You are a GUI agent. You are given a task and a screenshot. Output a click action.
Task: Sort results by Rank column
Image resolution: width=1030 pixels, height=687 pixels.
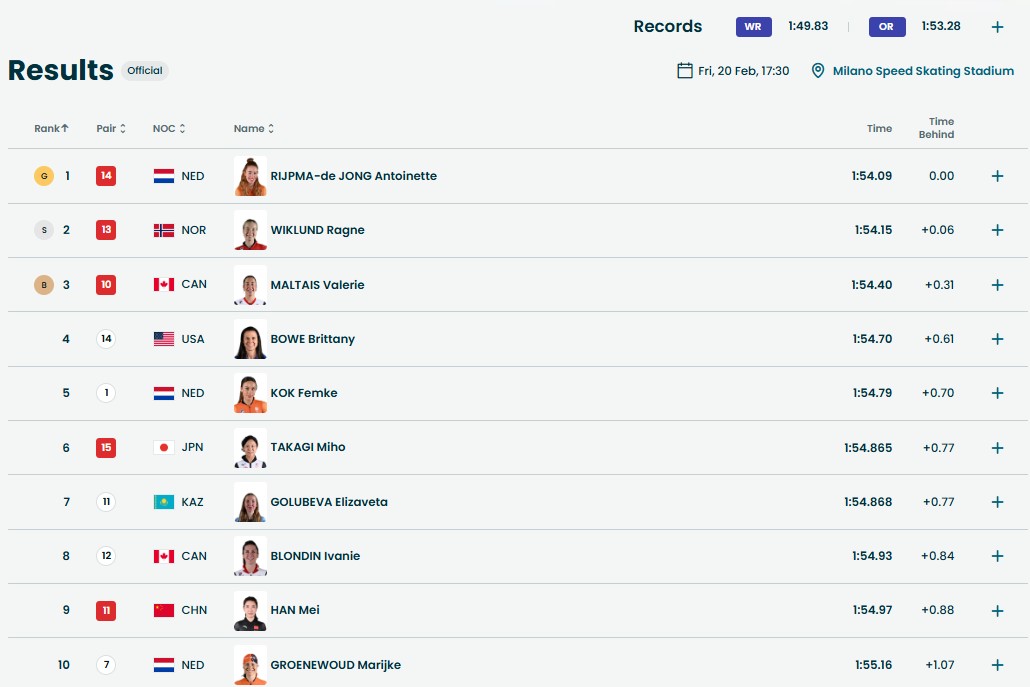pyautogui.click(x=52, y=128)
